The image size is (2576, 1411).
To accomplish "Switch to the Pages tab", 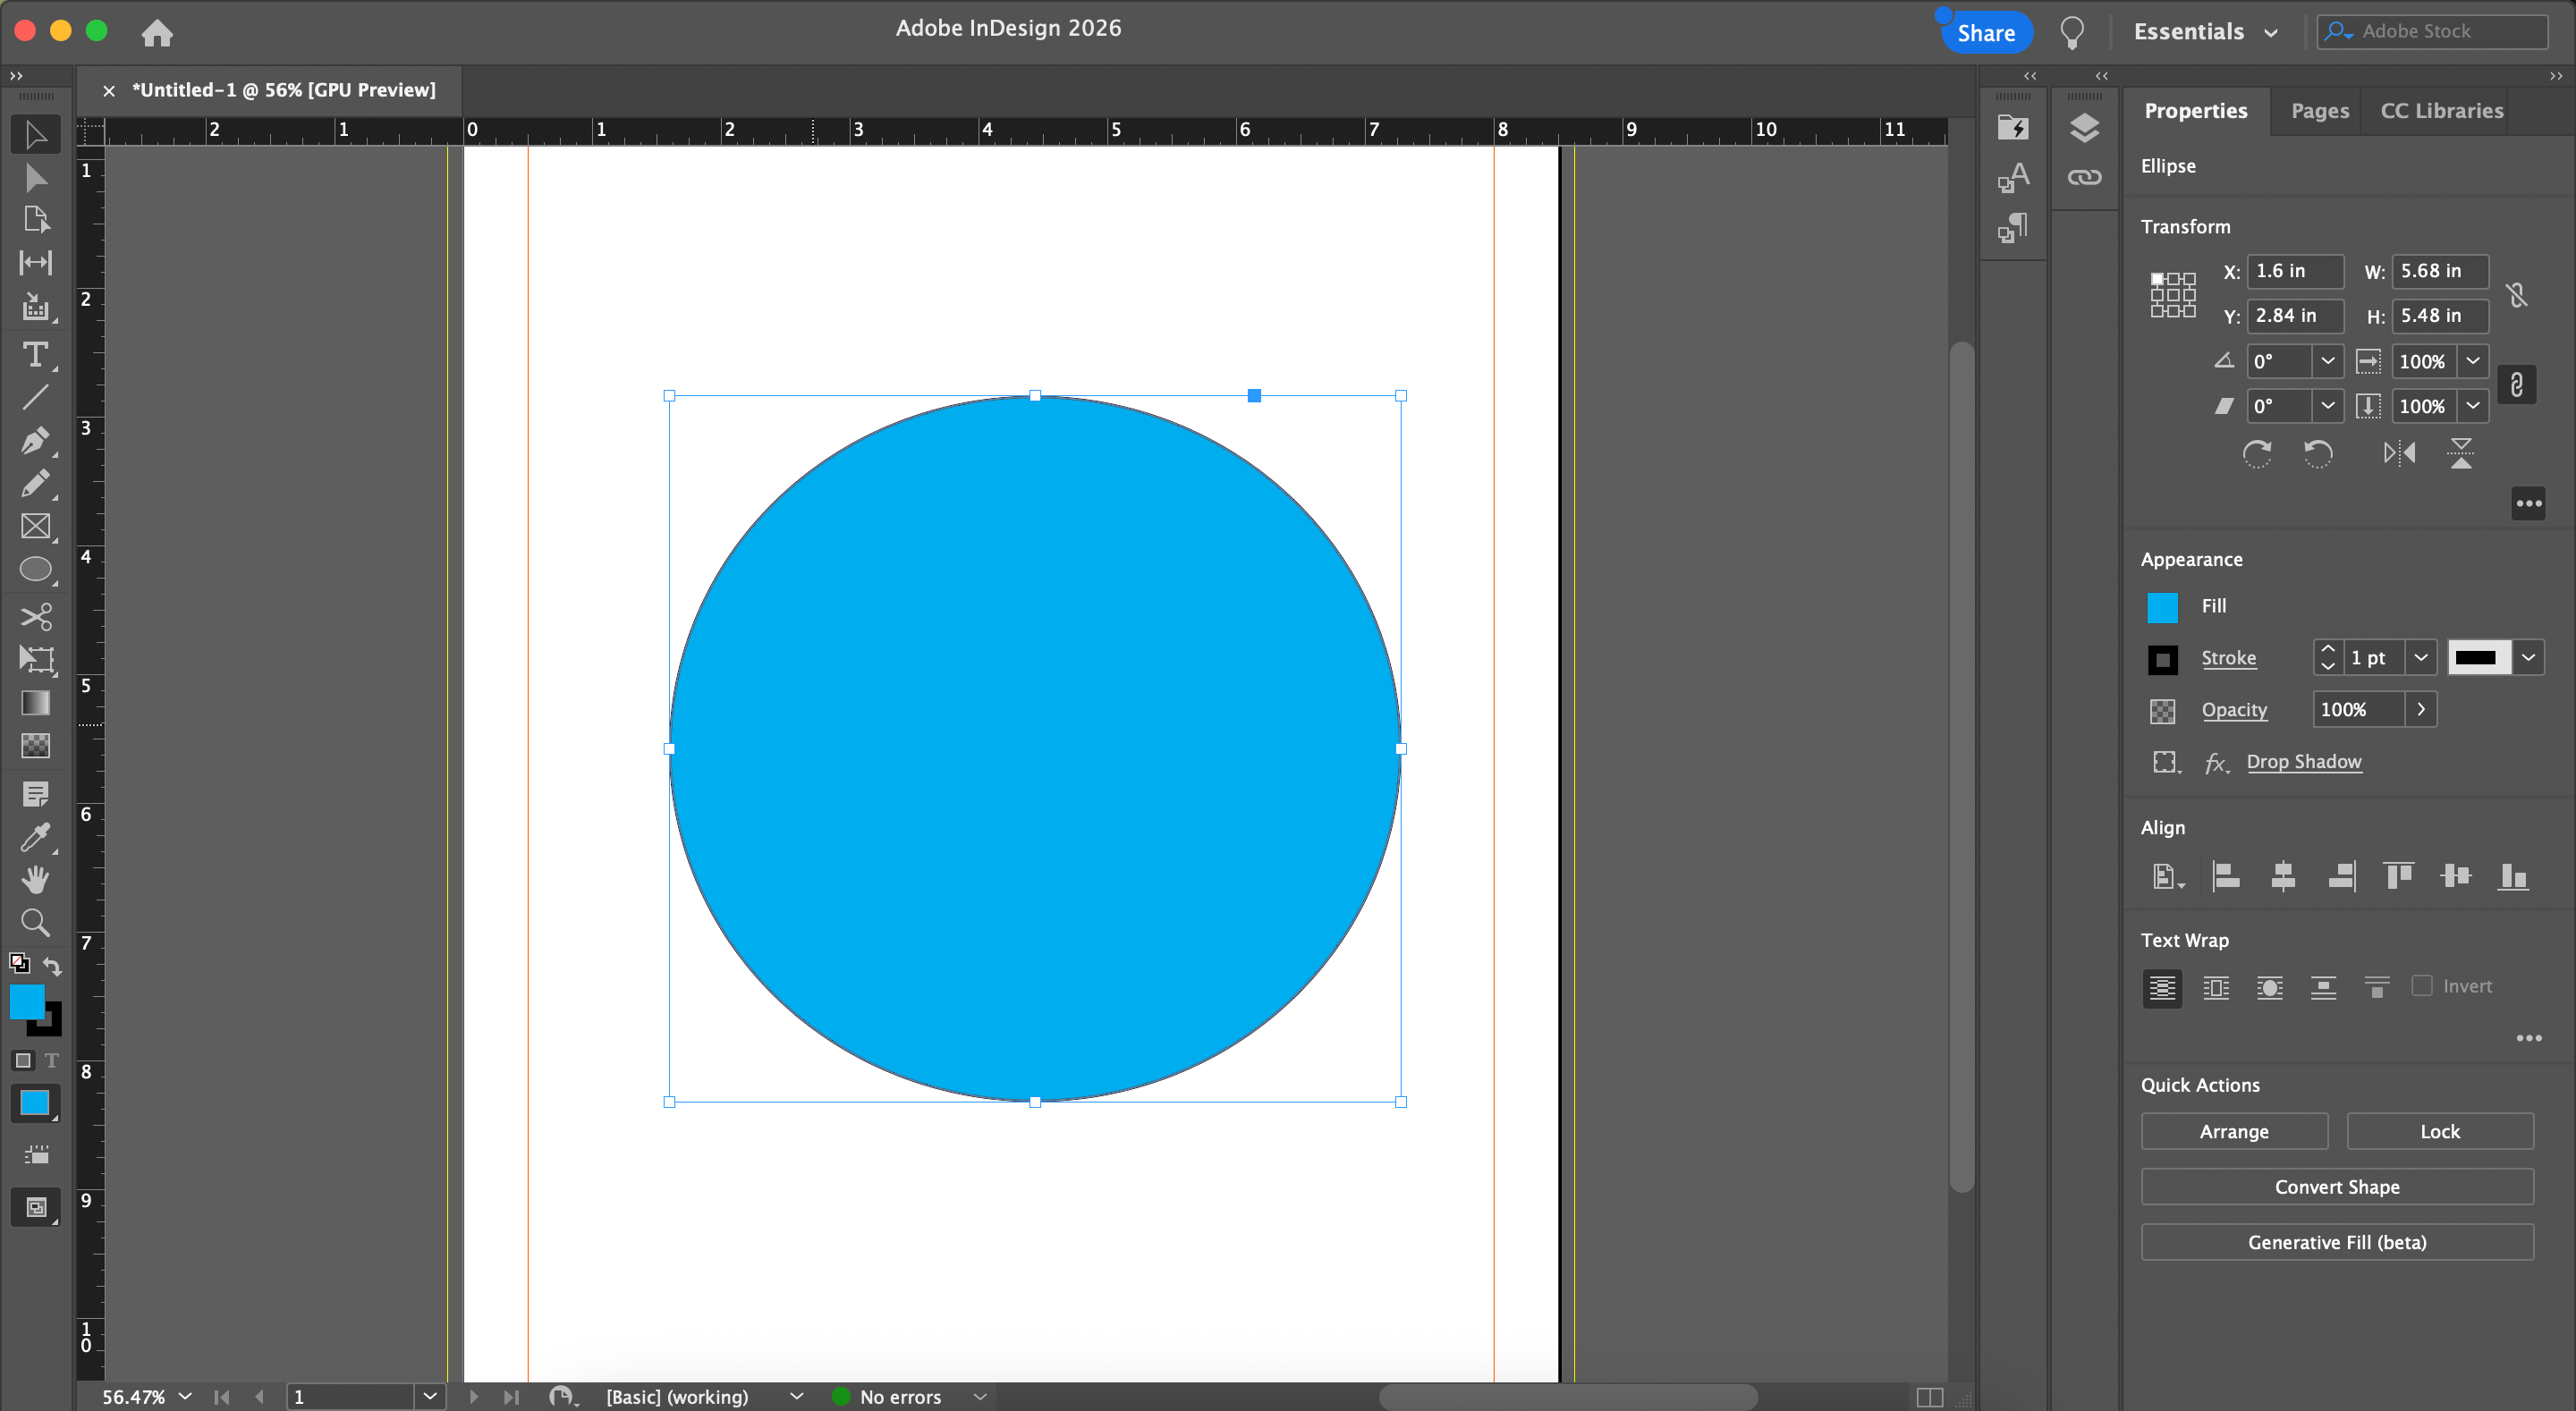I will click(2319, 111).
